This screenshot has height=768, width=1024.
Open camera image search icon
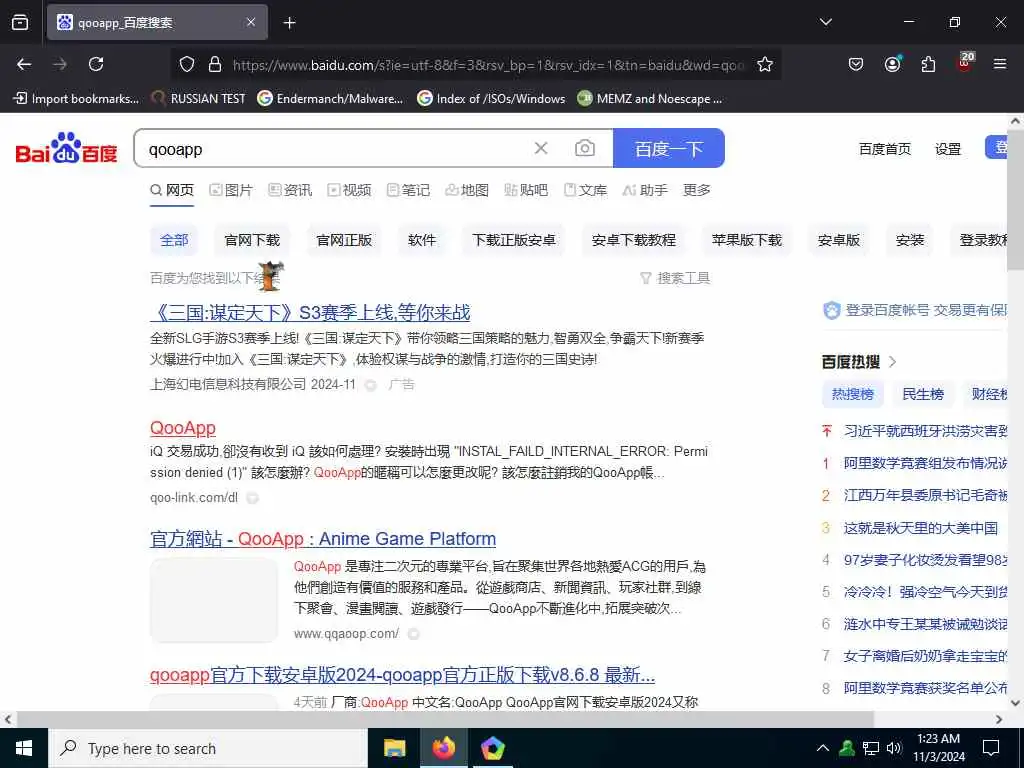click(x=584, y=148)
